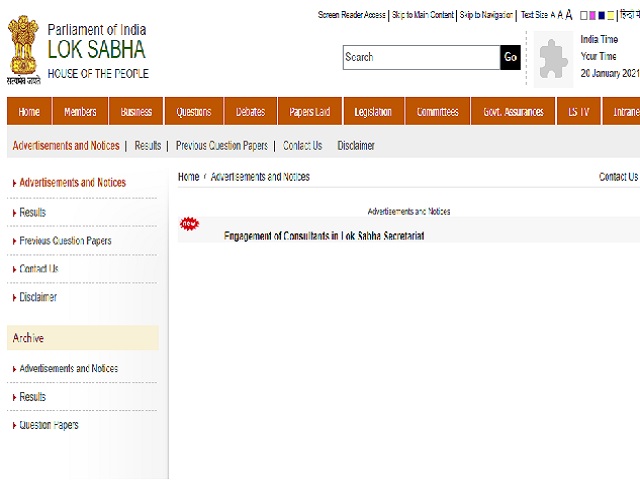Viewport: 640px width, 480px height.
Task: Click the 20 January 2021 date text
Action: point(610,73)
